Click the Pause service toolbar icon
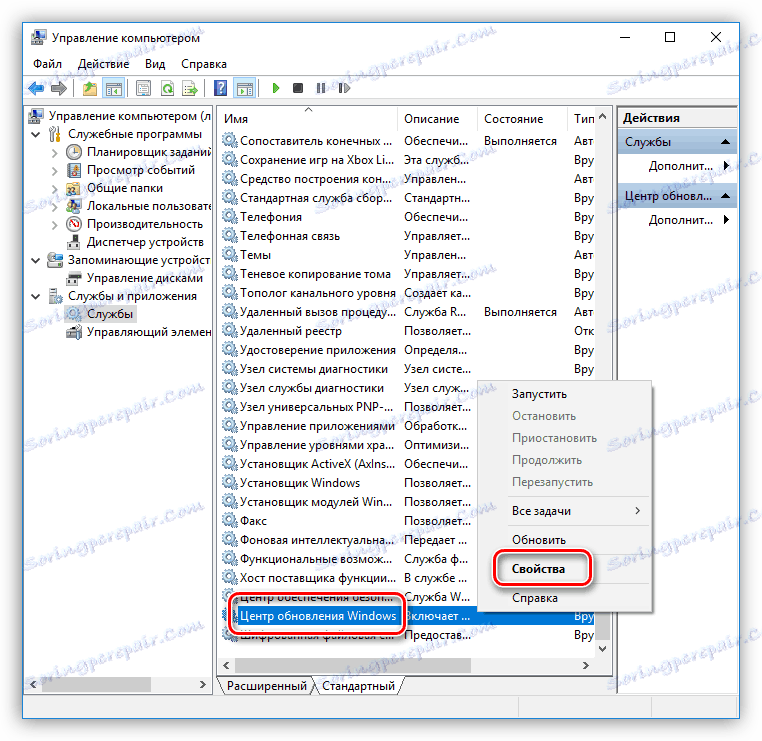Viewport: 762px width, 741px height. [321, 88]
